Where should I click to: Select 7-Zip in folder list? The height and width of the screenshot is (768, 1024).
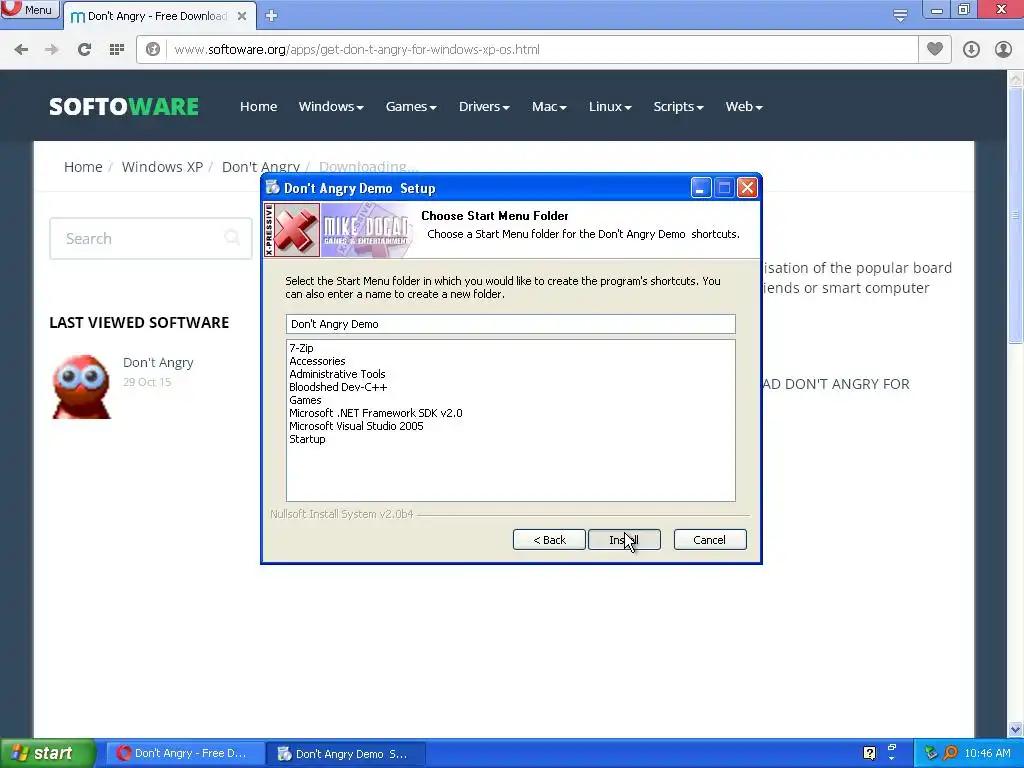(x=301, y=348)
